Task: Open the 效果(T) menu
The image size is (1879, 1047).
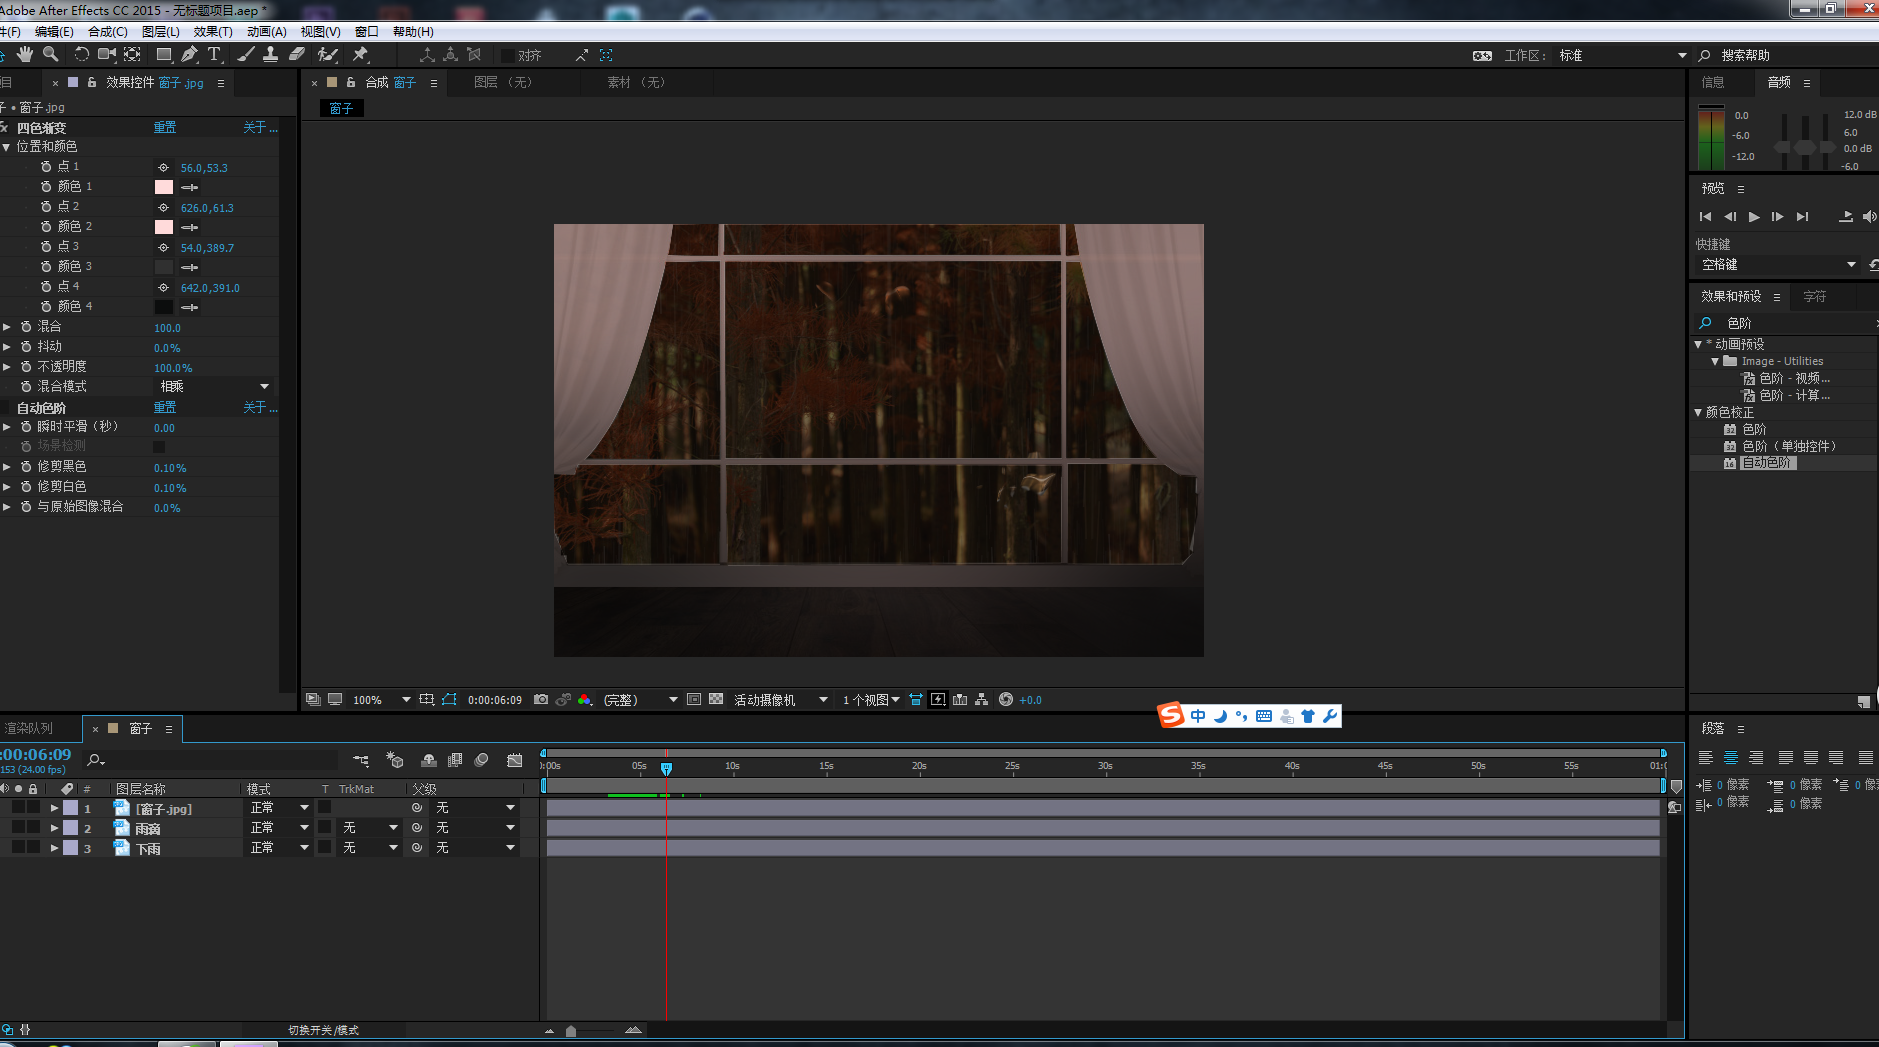Action: [x=212, y=32]
